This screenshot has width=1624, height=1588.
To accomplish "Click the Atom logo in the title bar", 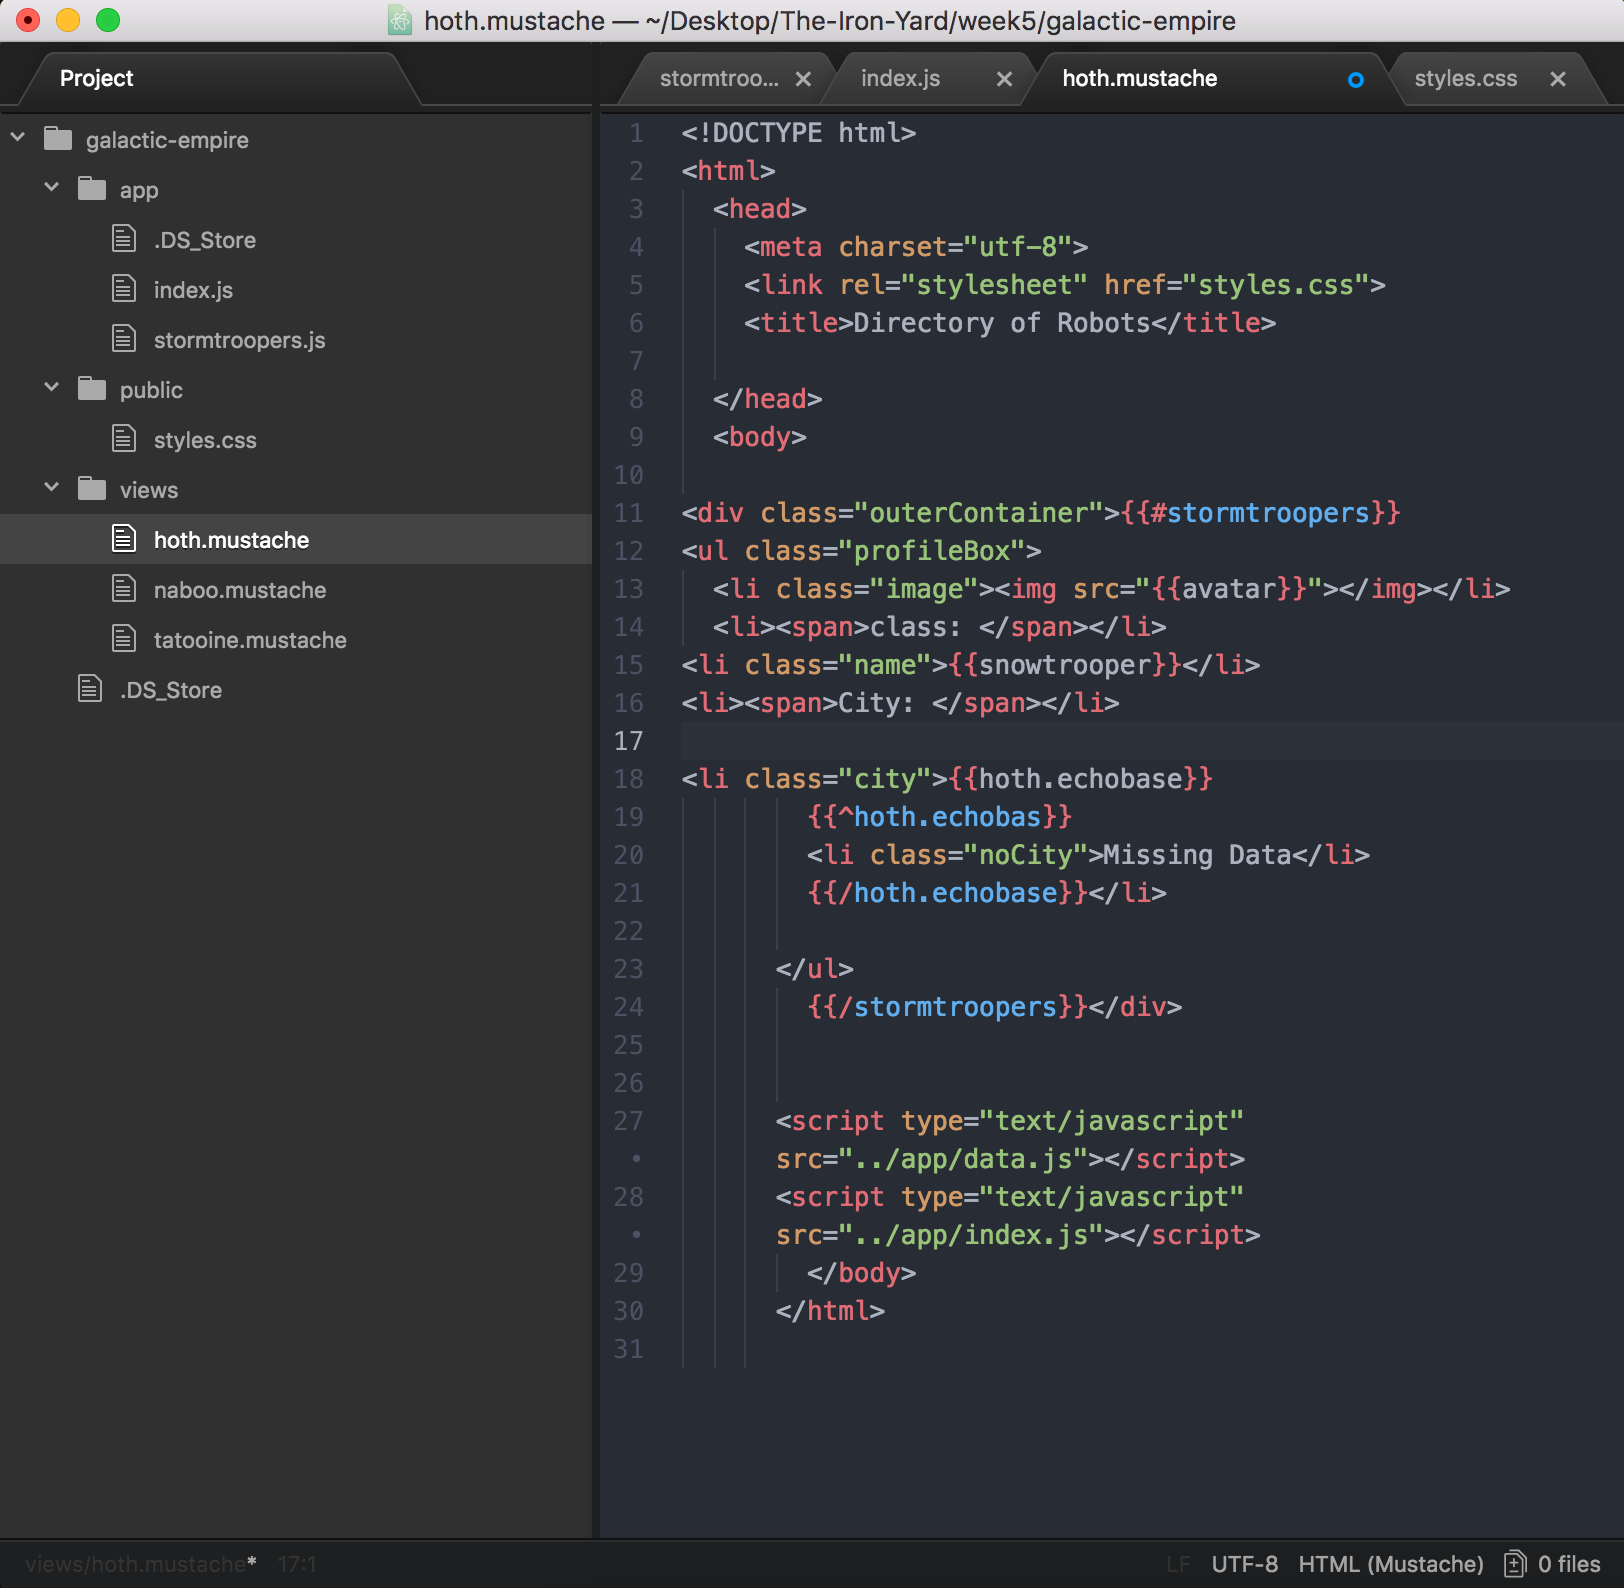I will pyautogui.click(x=399, y=21).
